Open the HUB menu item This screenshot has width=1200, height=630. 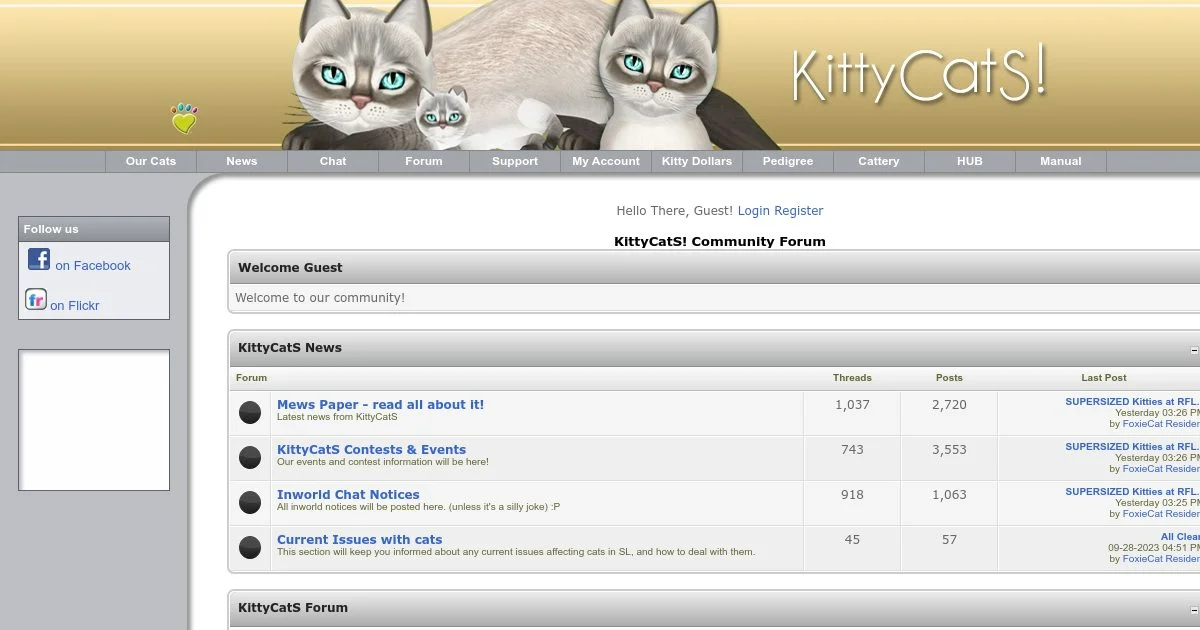(x=970, y=161)
